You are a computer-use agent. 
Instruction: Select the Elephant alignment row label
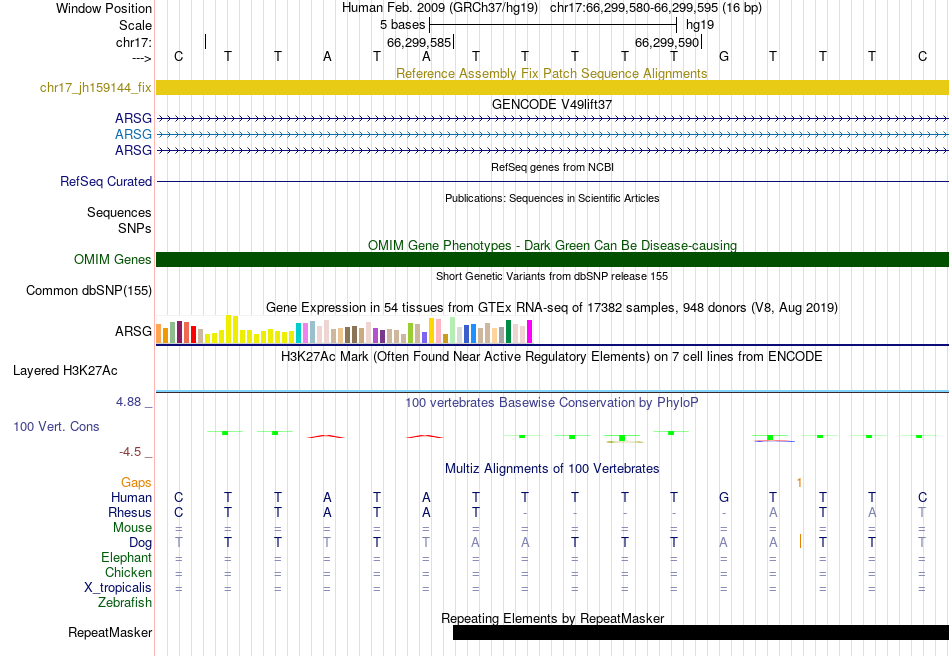click(126, 557)
